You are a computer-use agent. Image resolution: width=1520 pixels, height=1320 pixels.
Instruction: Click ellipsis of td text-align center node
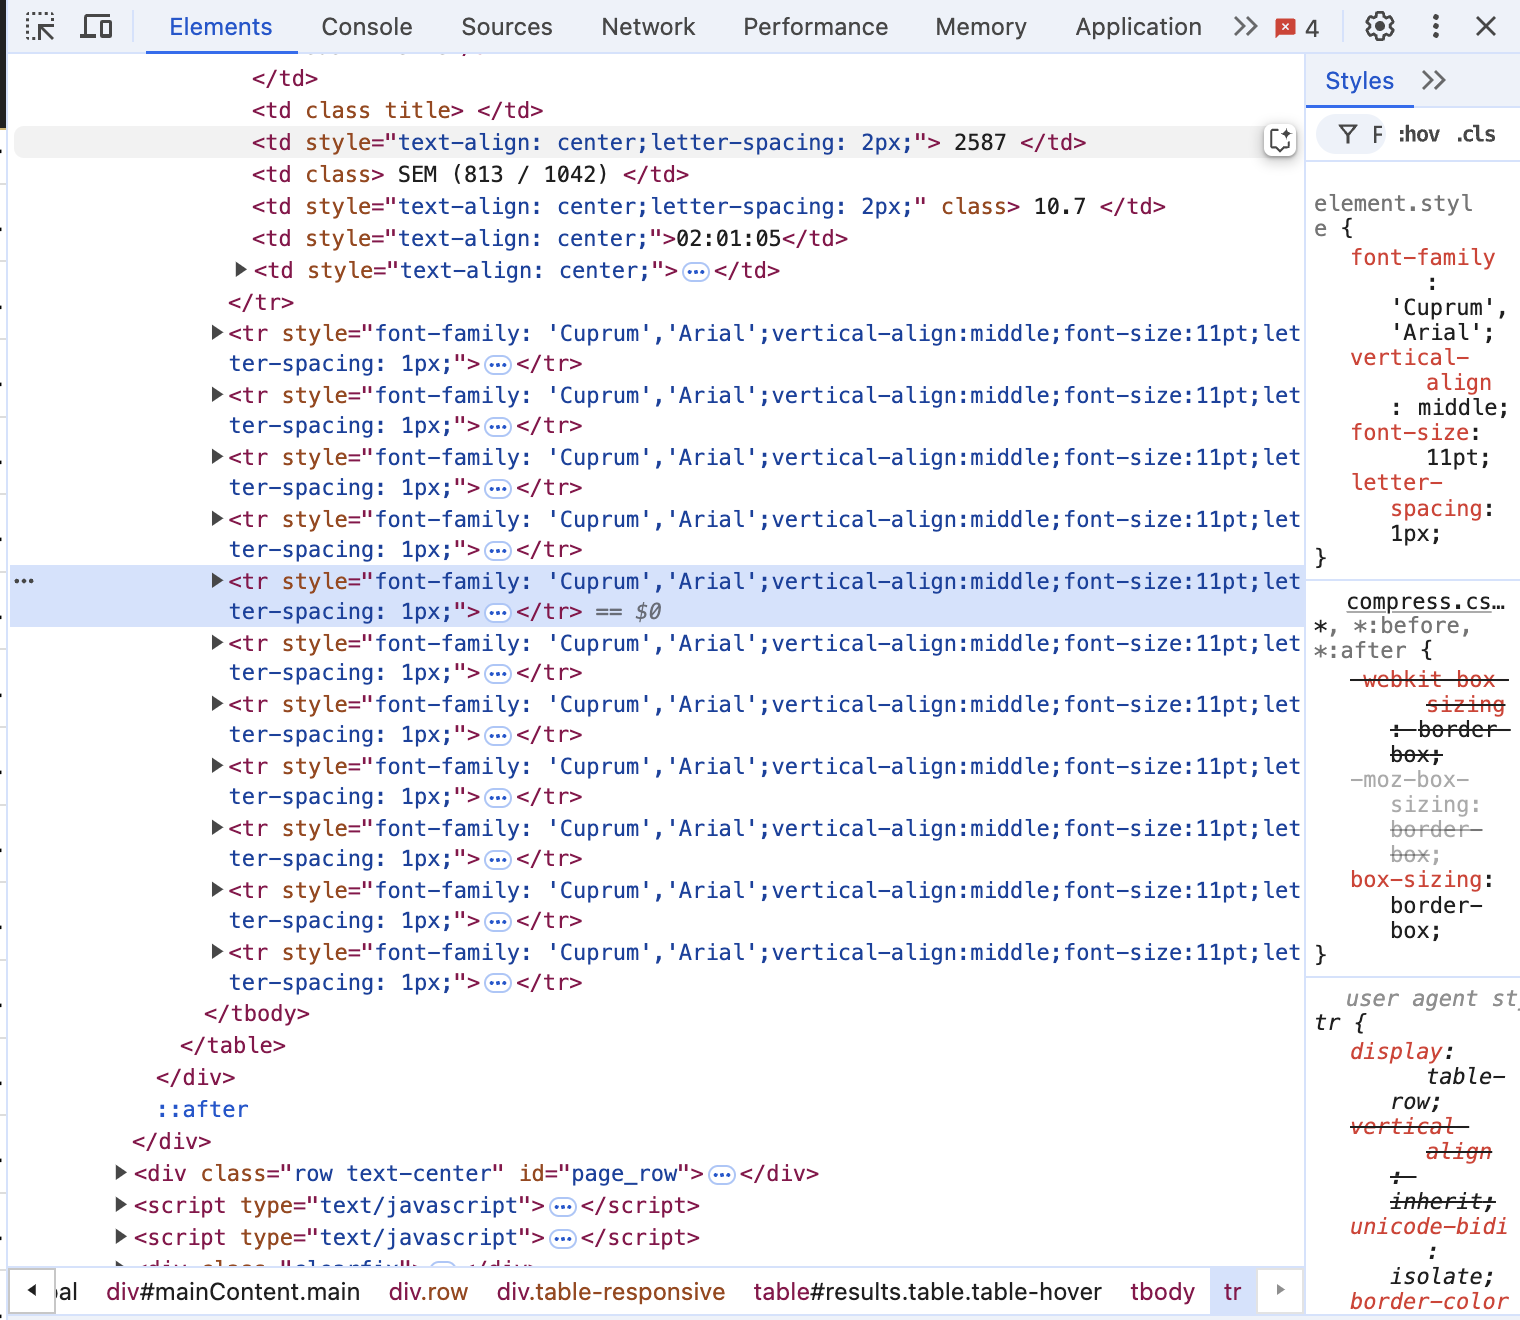(x=696, y=272)
